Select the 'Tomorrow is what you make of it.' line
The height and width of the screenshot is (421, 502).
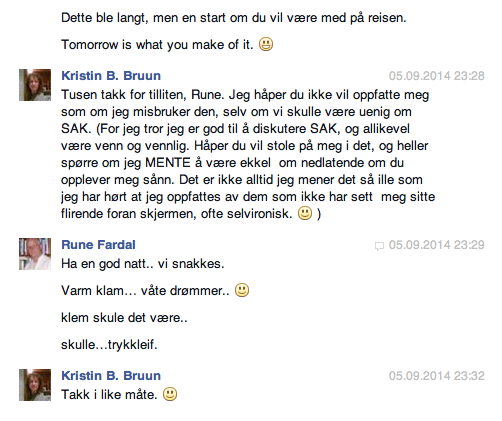pyautogui.click(x=157, y=44)
